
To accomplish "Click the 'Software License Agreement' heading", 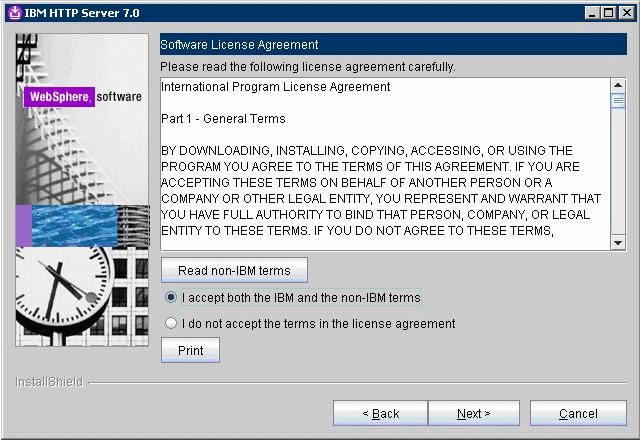I will (x=239, y=44).
